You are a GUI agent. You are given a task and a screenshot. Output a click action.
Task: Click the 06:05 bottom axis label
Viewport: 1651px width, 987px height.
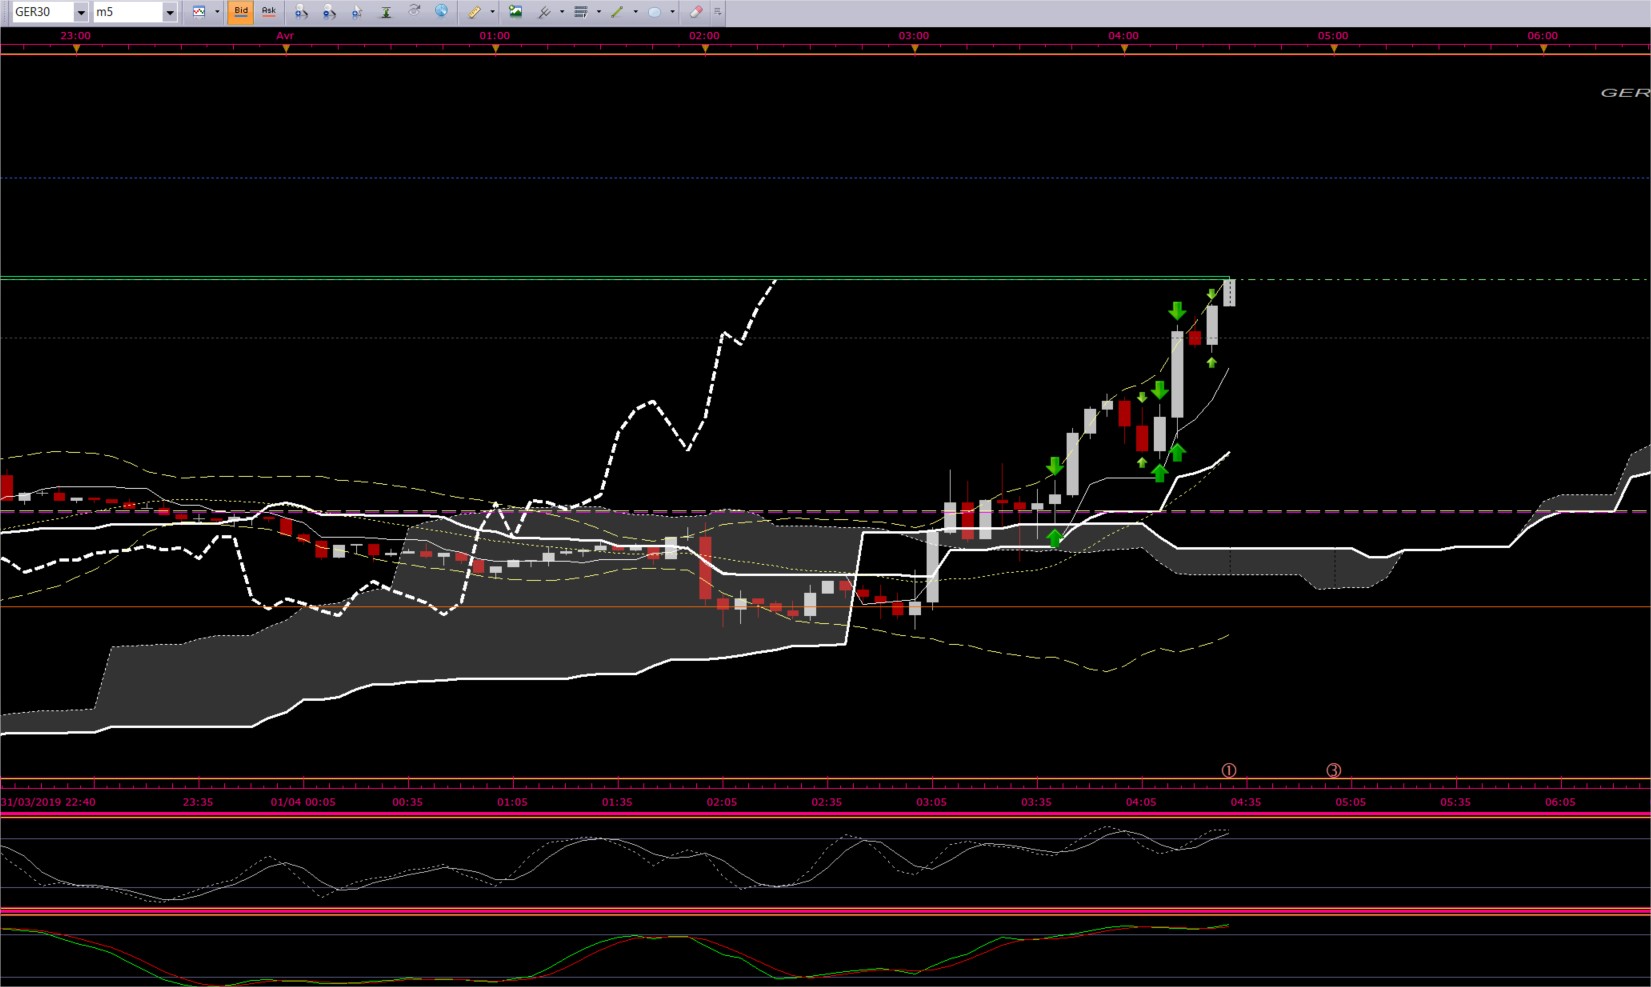(1560, 802)
